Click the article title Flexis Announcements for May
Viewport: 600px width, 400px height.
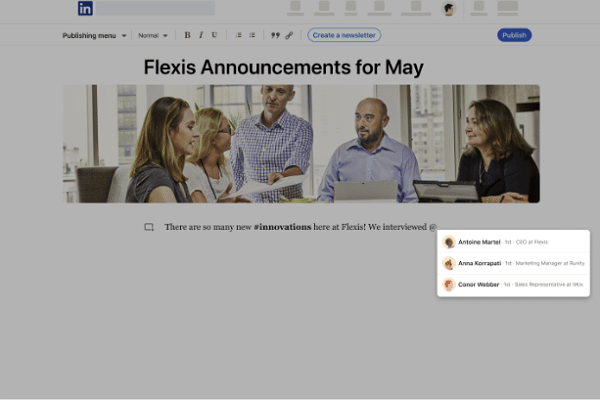click(283, 68)
